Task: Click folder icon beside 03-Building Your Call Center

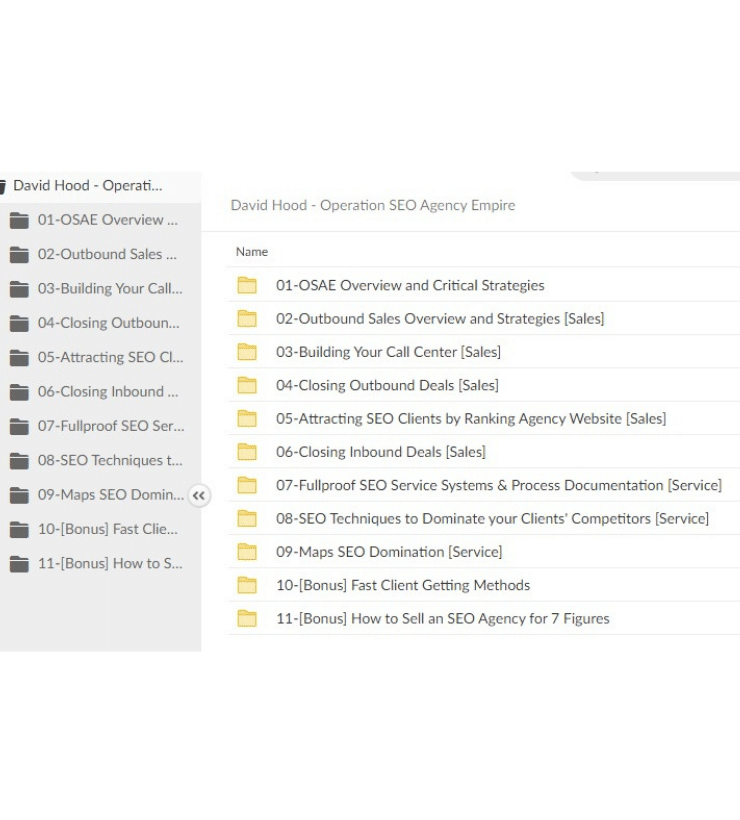Action: (x=247, y=352)
